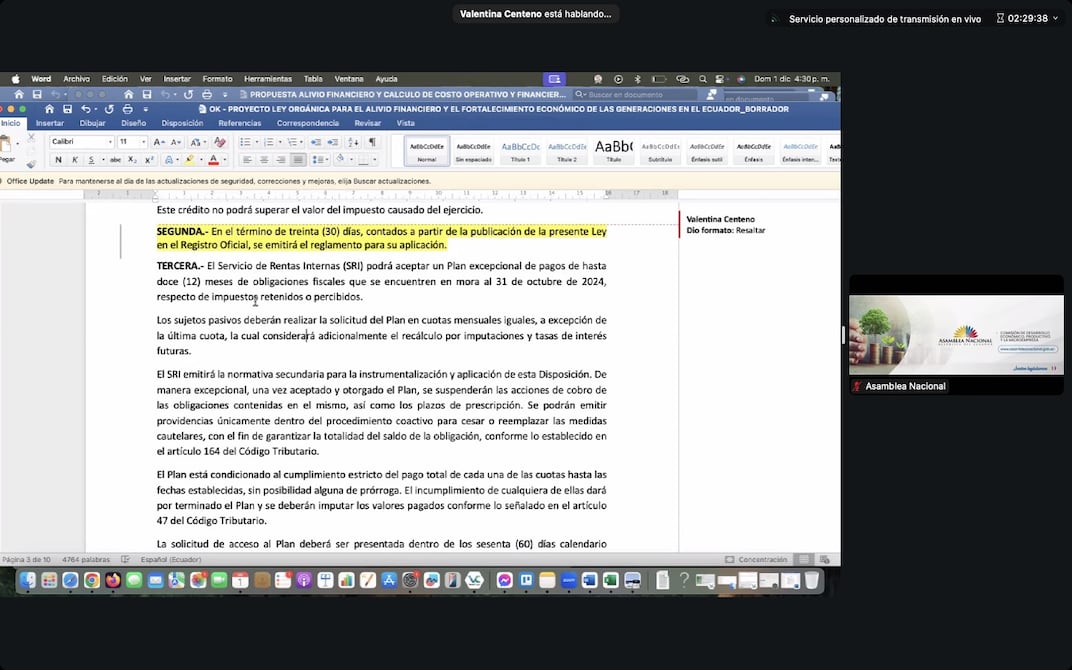Click the format painter brush icon

click(31, 163)
